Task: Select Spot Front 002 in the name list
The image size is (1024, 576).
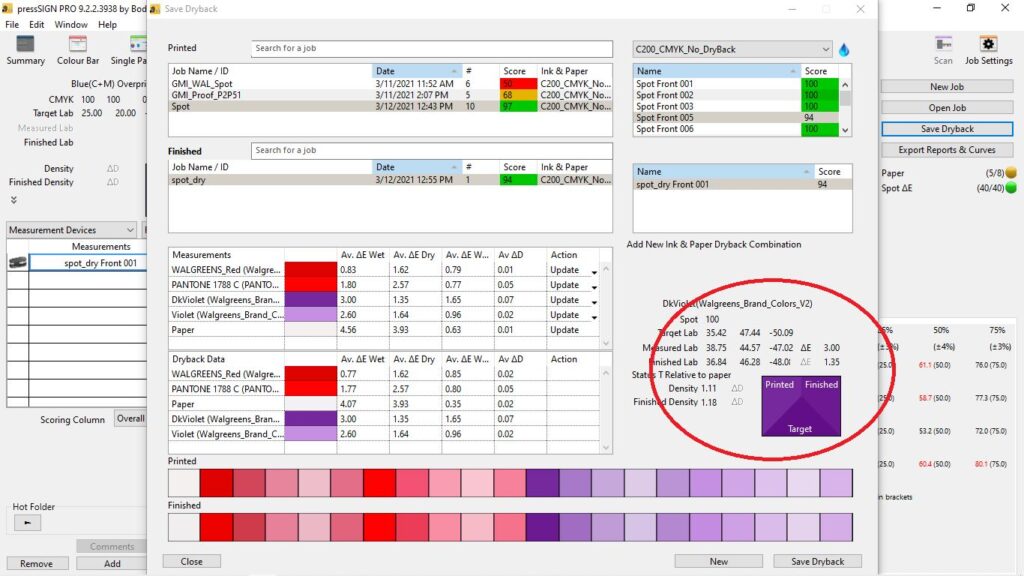Action: pyautogui.click(x=736, y=95)
